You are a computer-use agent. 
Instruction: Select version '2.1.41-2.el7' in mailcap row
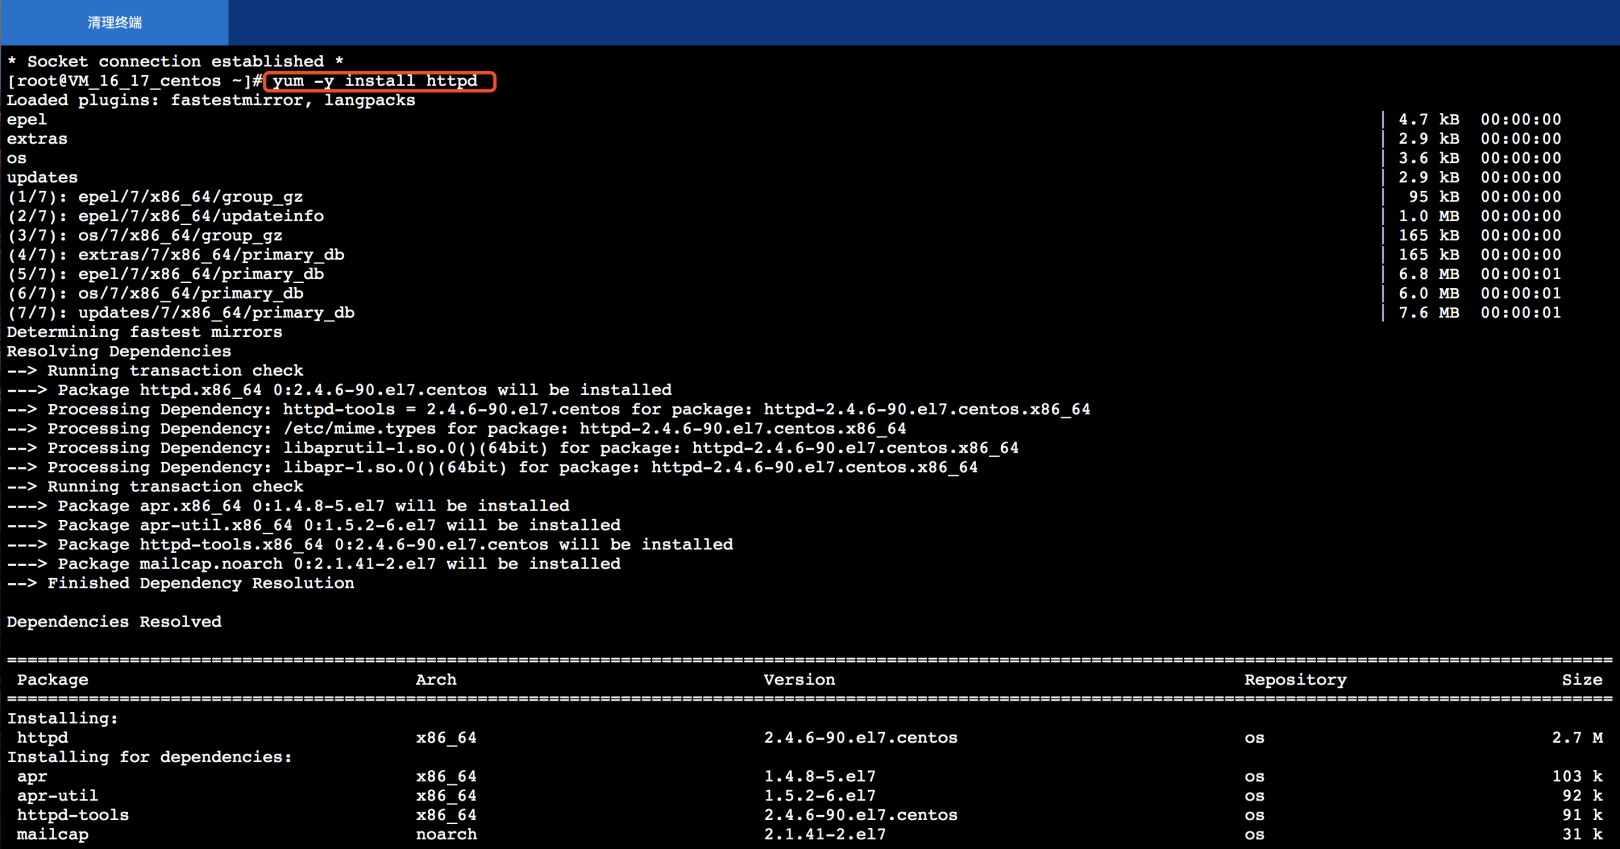[x=825, y=834]
